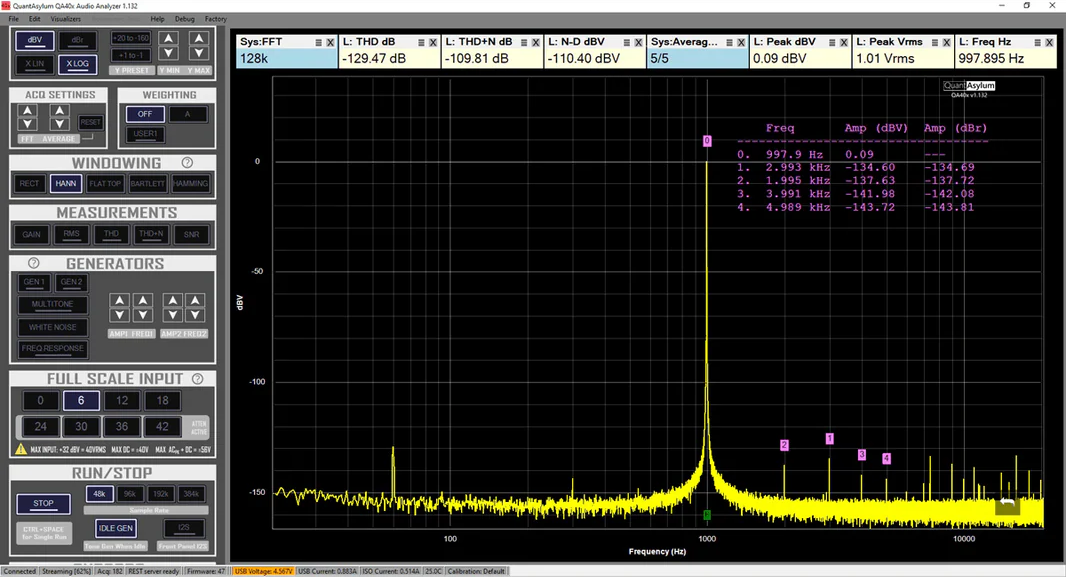Open Full Scale Input help icon
This screenshot has height=577, width=1066.
pyautogui.click(x=198, y=379)
